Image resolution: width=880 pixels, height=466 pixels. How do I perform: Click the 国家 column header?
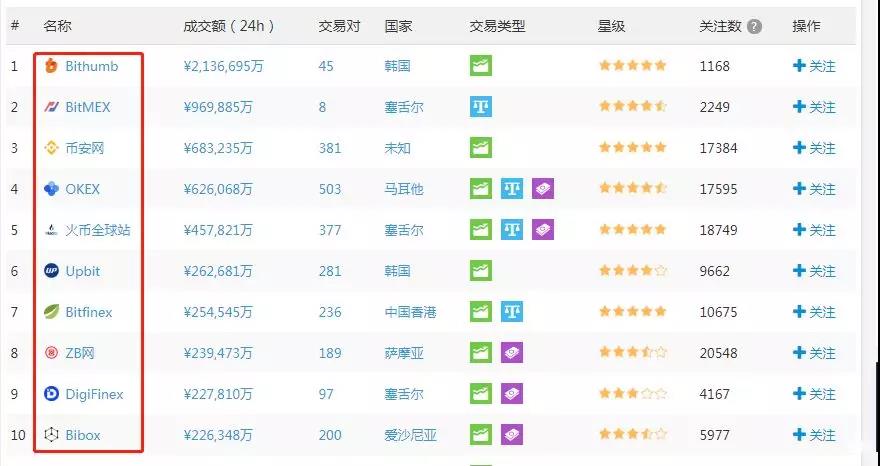pos(398,26)
